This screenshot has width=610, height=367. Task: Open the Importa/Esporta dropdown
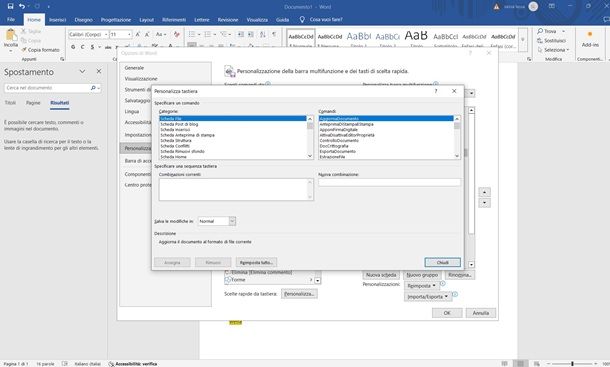pyautogui.click(x=428, y=297)
